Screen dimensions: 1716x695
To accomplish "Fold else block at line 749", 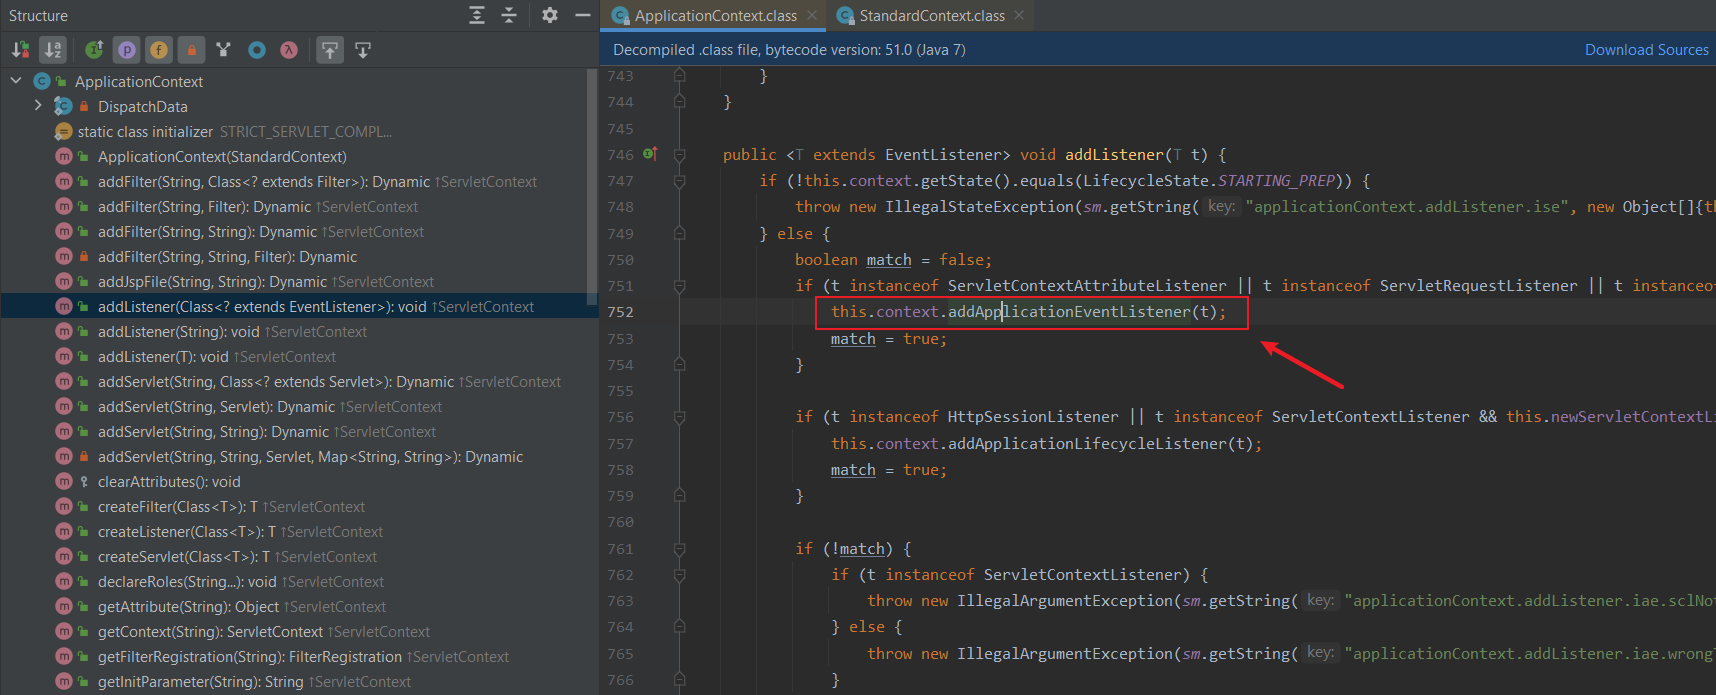I will tap(679, 233).
